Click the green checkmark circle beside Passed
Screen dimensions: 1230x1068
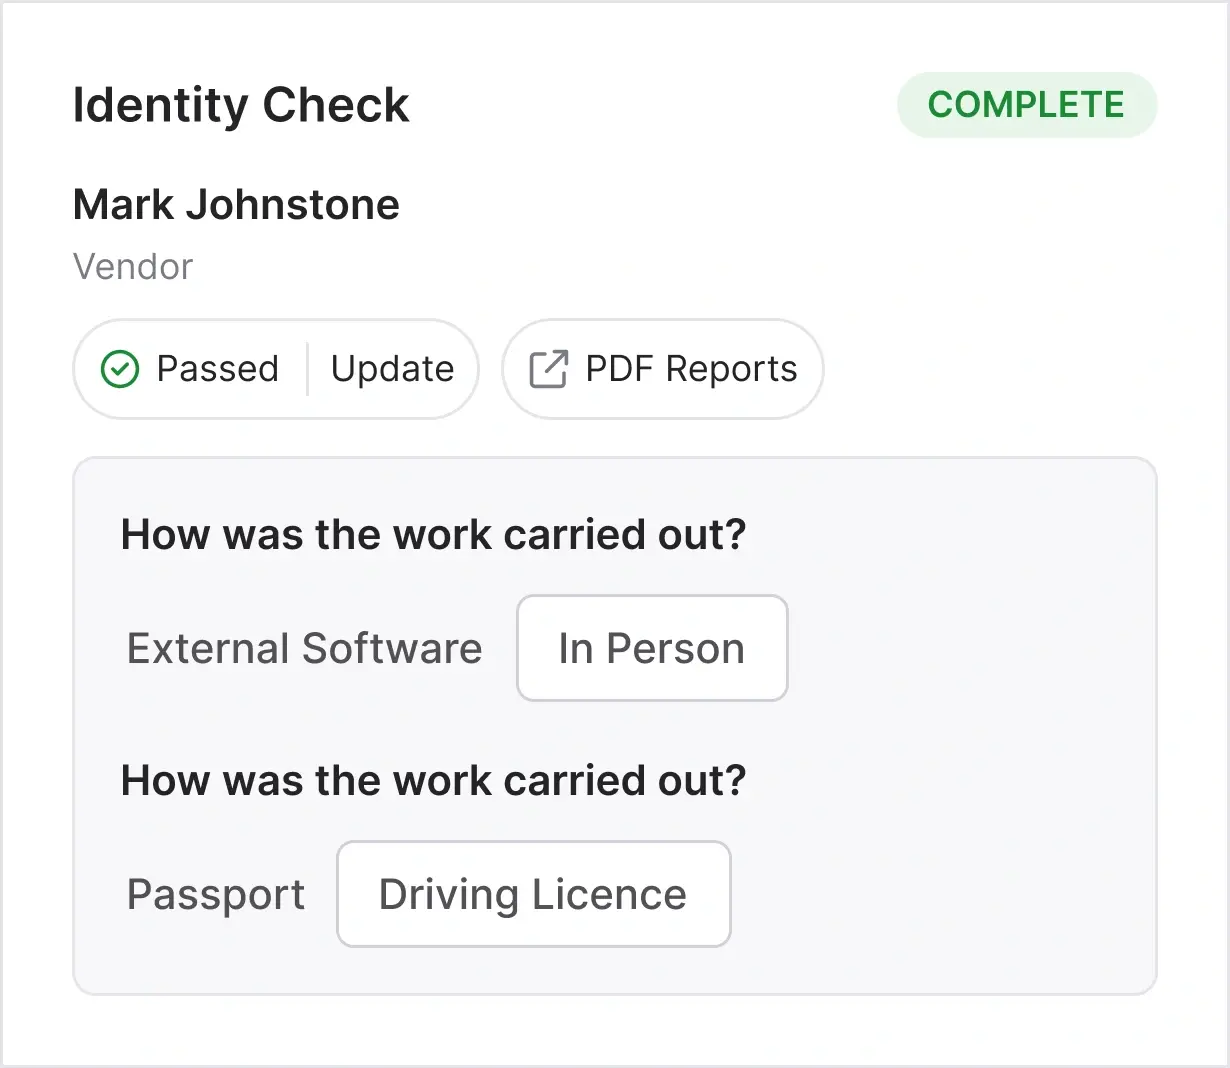point(119,369)
